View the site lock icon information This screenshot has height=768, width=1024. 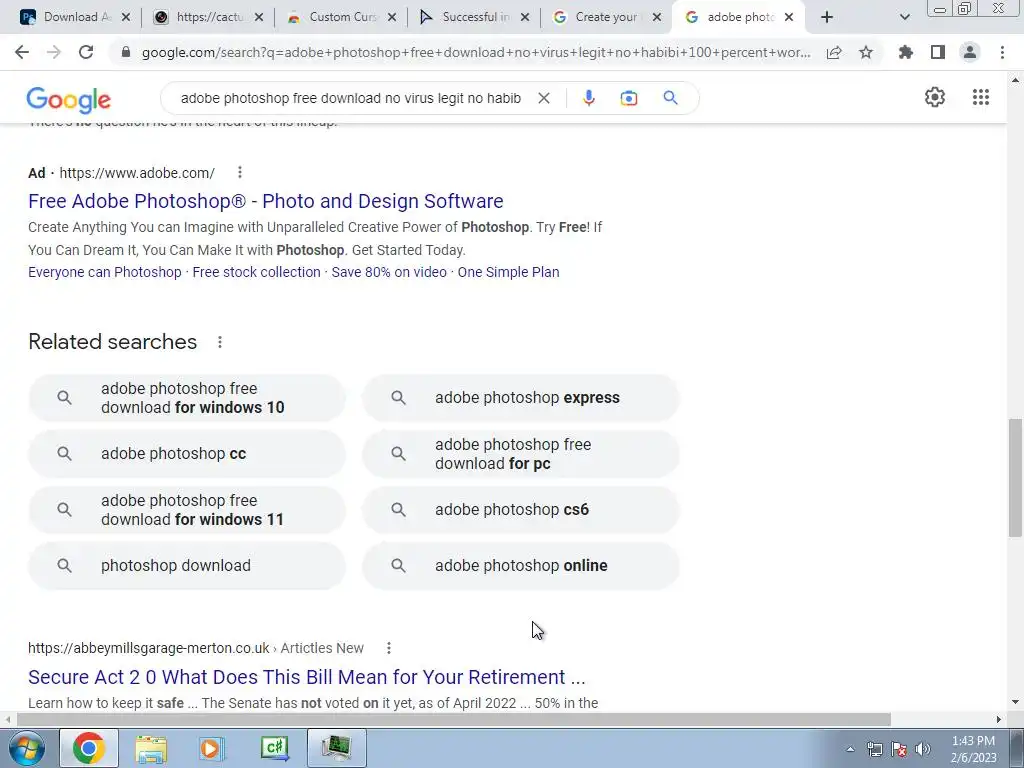click(126, 52)
